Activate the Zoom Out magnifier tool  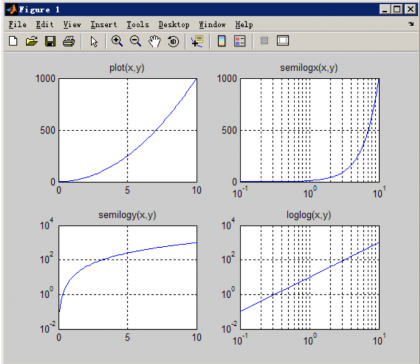(x=136, y=41)
